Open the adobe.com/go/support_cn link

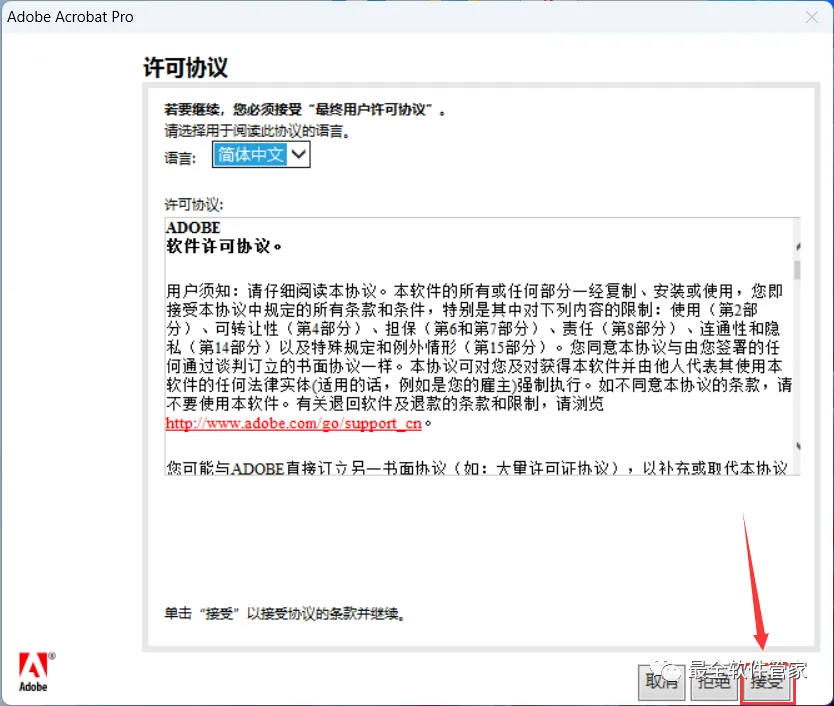point(293,423)
